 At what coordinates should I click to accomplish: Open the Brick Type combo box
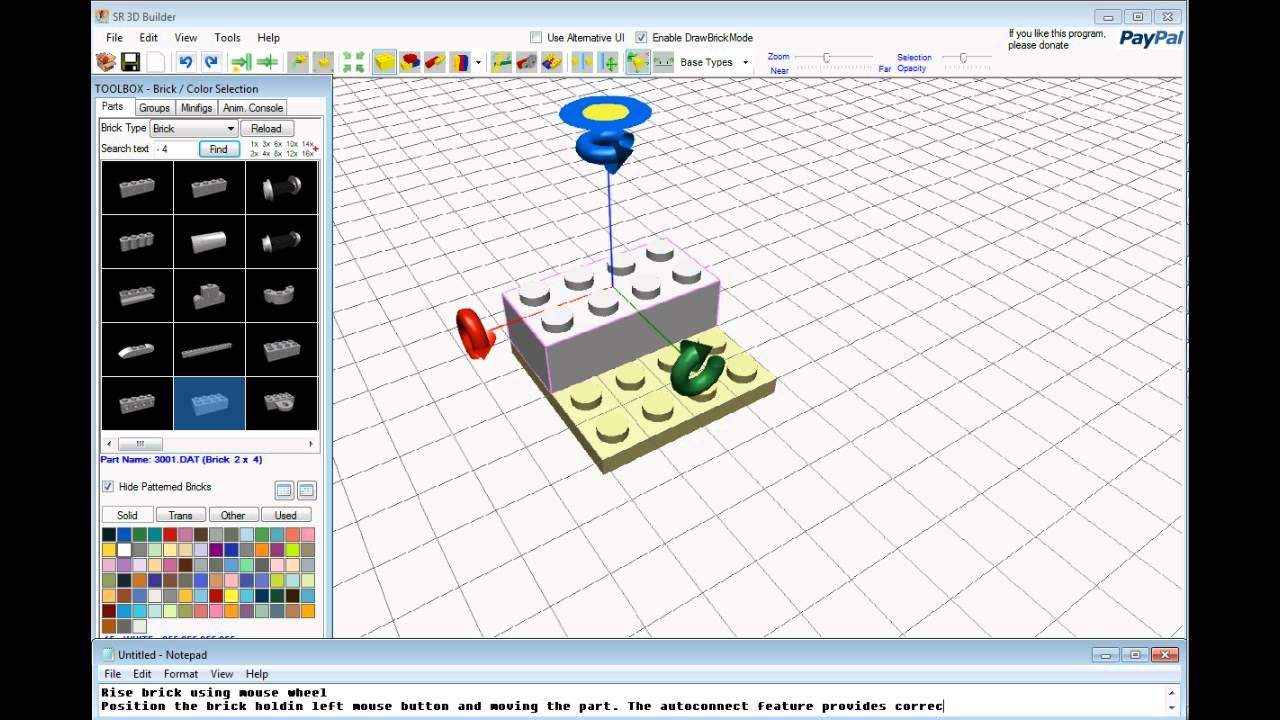tap(194, 128)
